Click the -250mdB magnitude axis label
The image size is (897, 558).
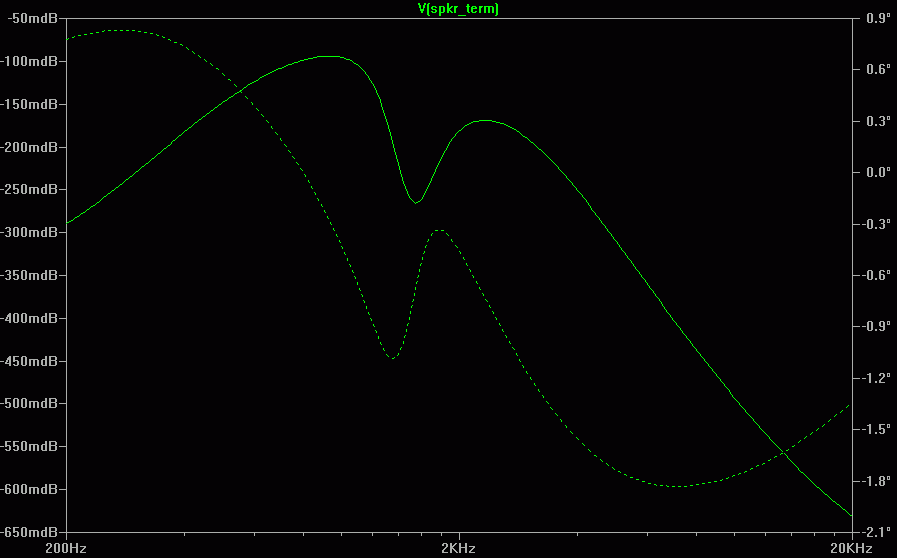tap(30, 189)
